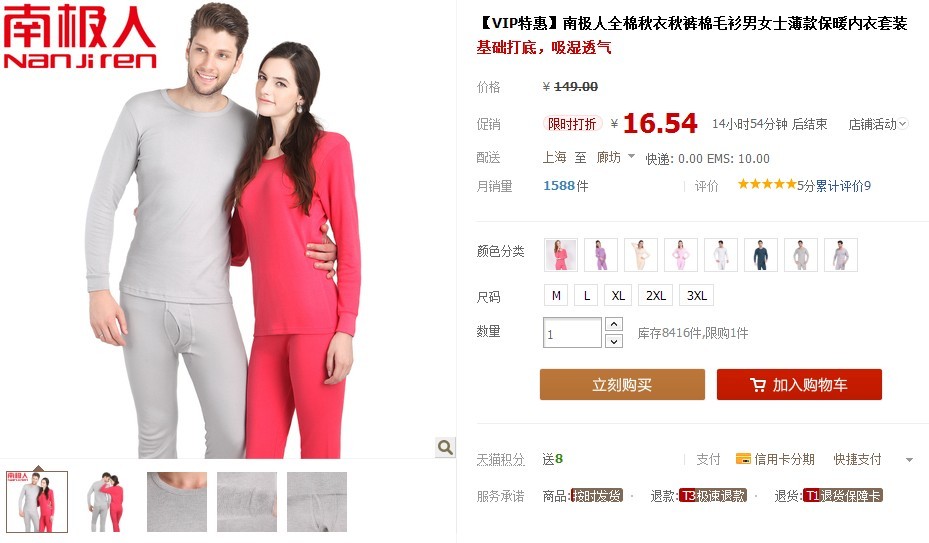Choose the 3XL size option
Screen dimensions: 929x543
(697, 295)
